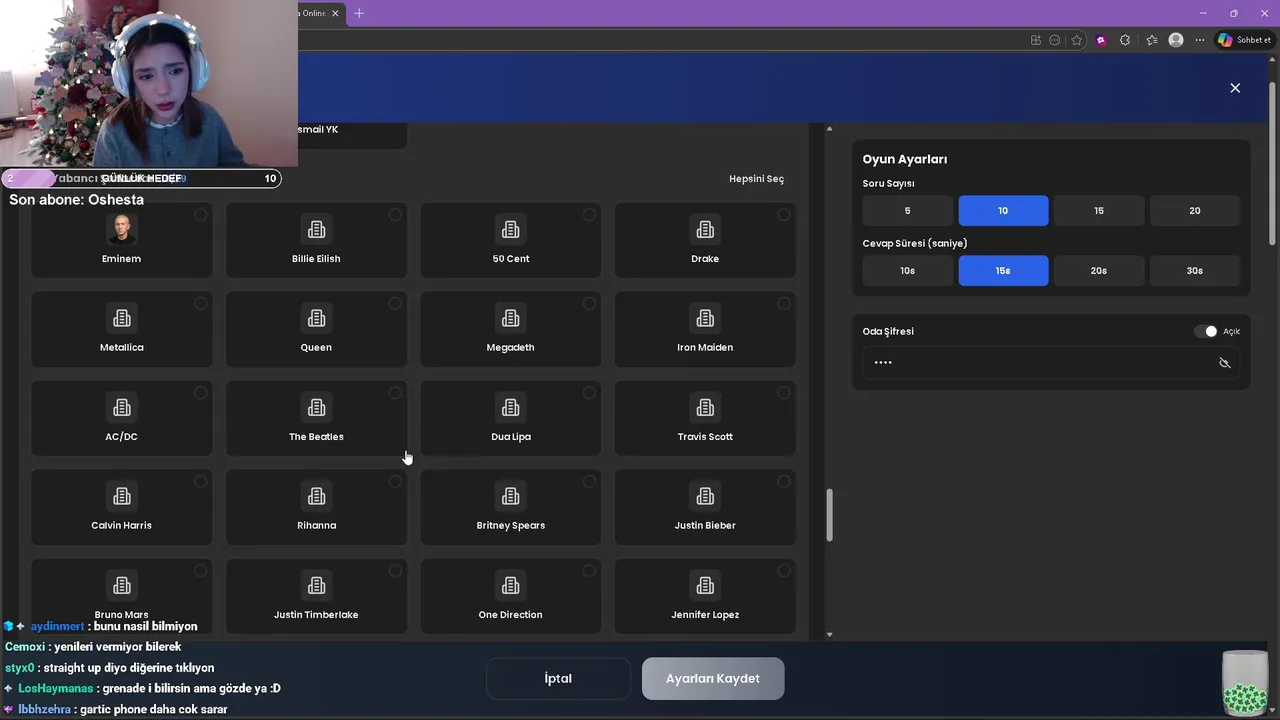Click the list scroll-down arrow
The width and height of the screenshot is (1280, 720).
pos(829,634)
